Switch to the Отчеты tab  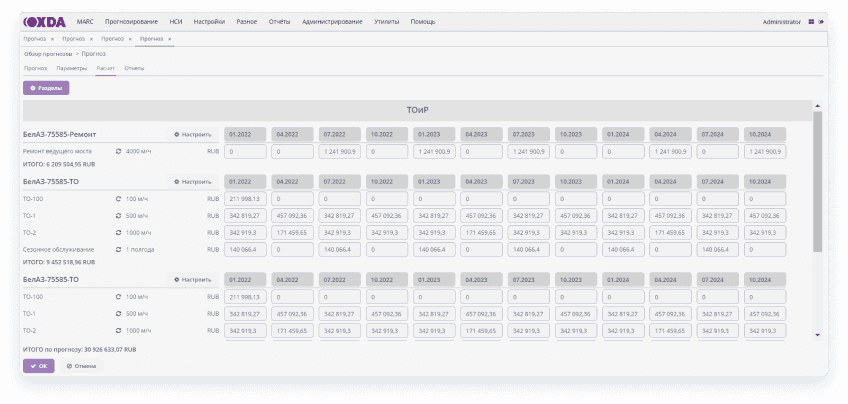(134, 69)
